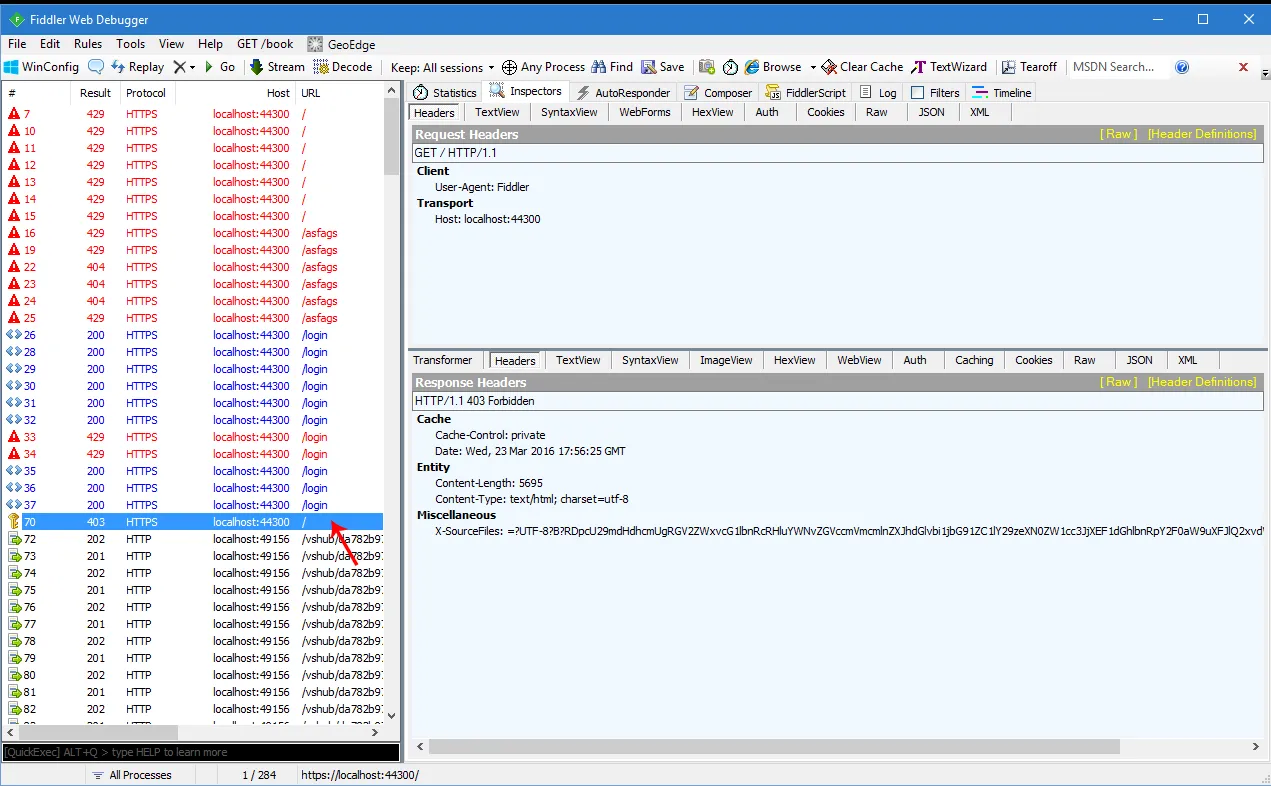Click the Tearoff button
The image size is (1271, 786).
pos(1029,67)
